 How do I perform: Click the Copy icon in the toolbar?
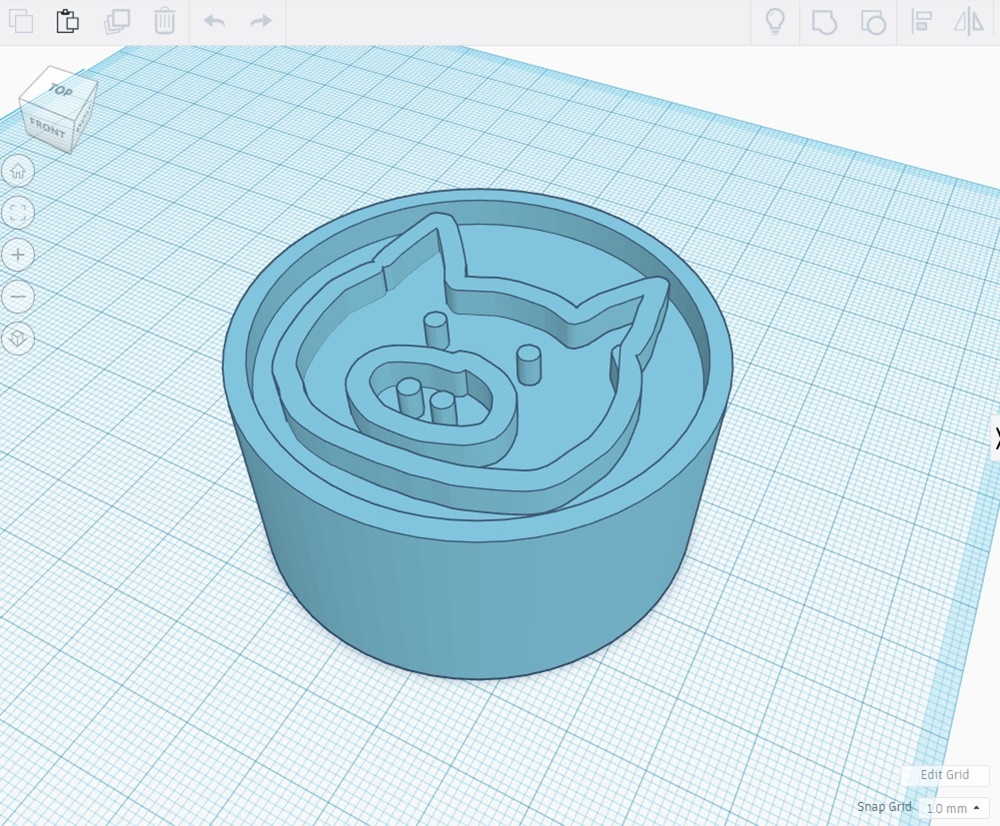coord(20,21)
